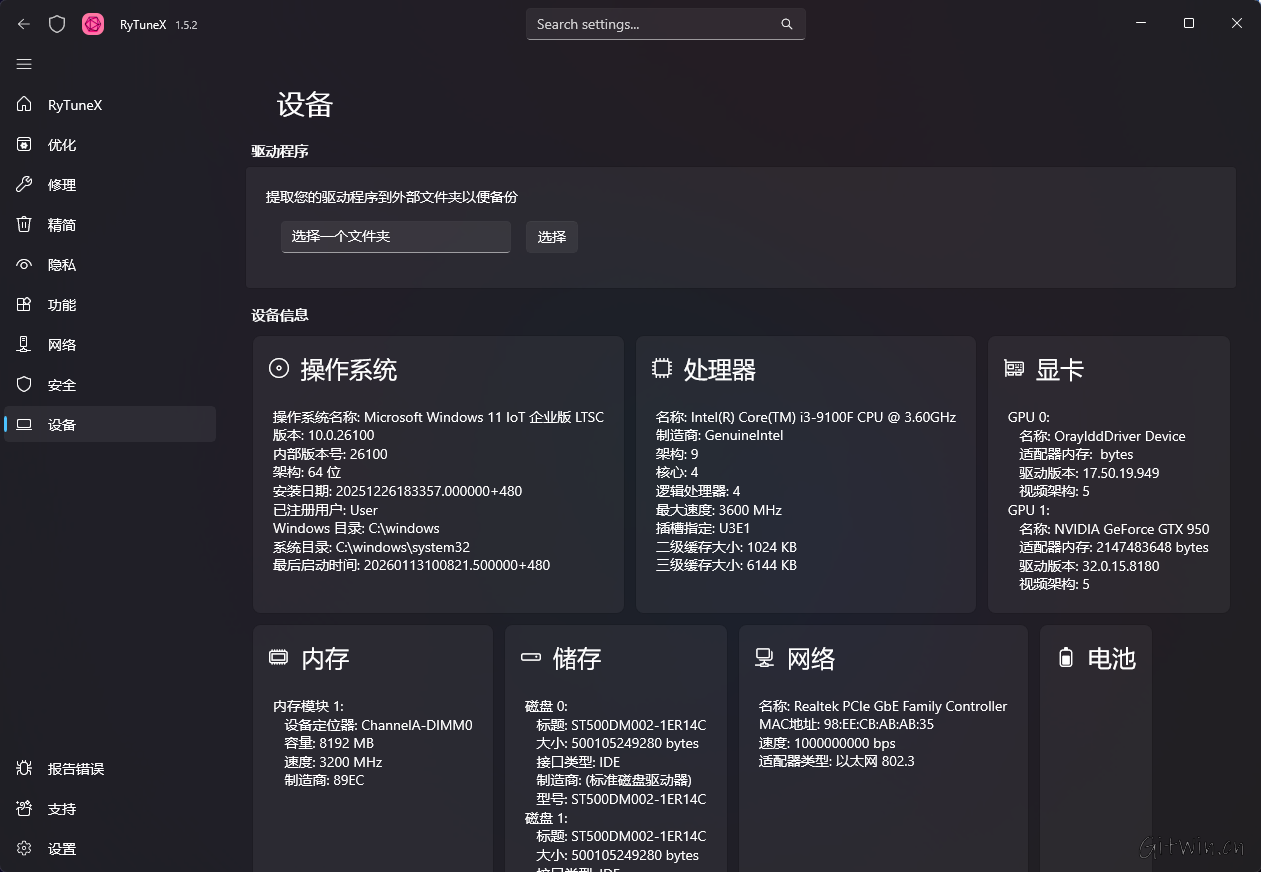The height and width of the screenshot is (872, 1261).
Task: Click the 选择一个文件夹 folder path field
Action: [x=395, y=237]
